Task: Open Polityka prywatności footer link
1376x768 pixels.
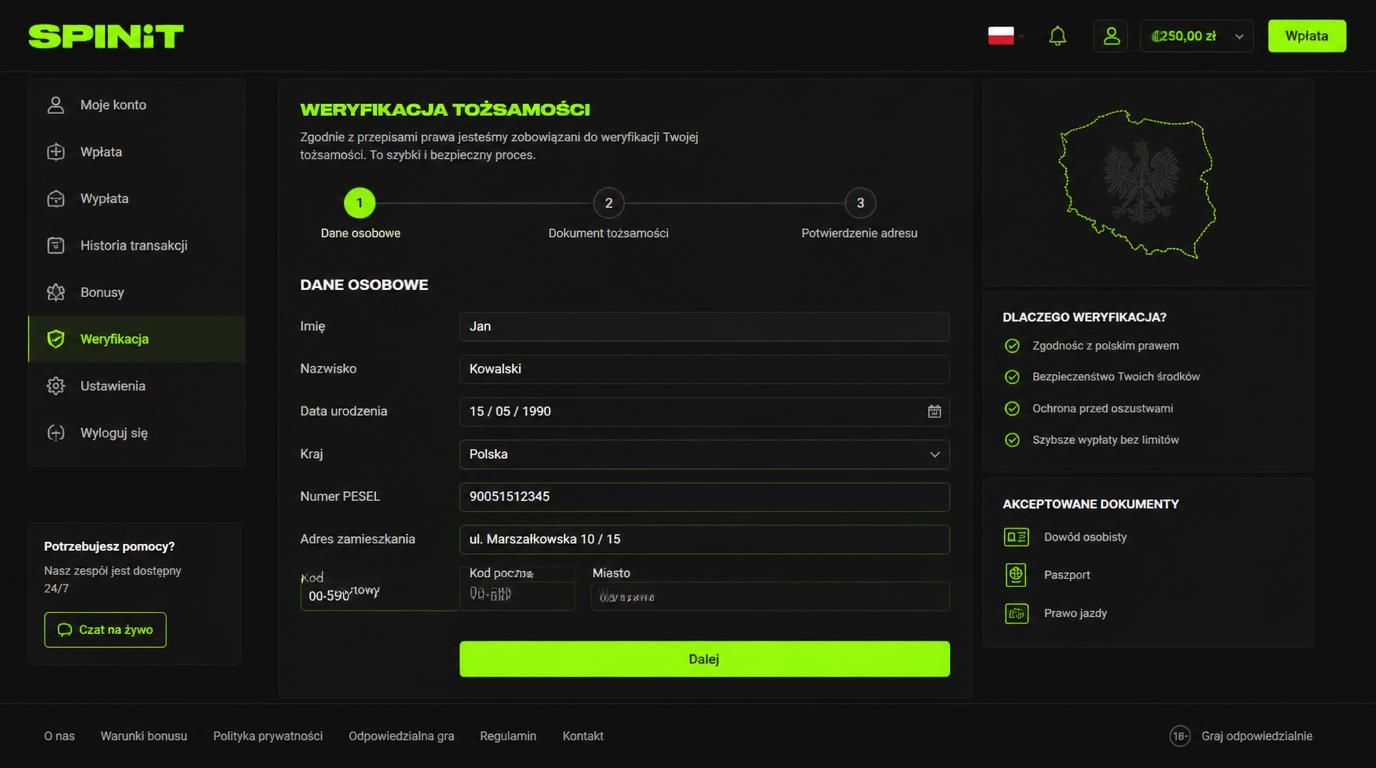Action: tap(268, 736)
